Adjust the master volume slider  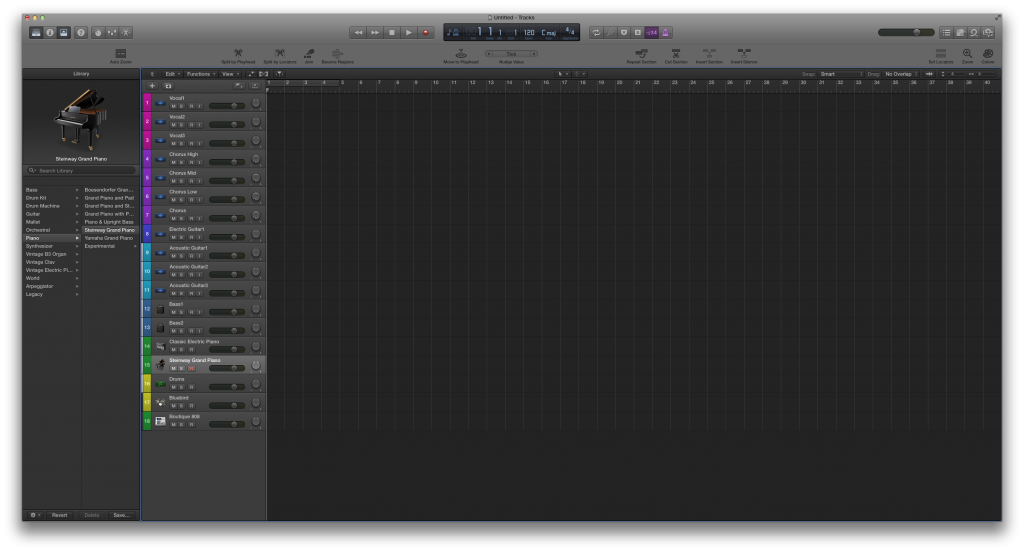point(906,33)
